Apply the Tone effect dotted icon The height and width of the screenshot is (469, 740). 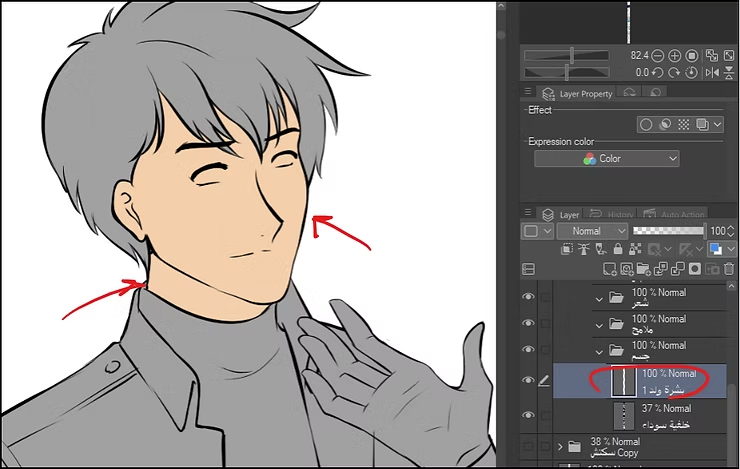pos(684,125)
